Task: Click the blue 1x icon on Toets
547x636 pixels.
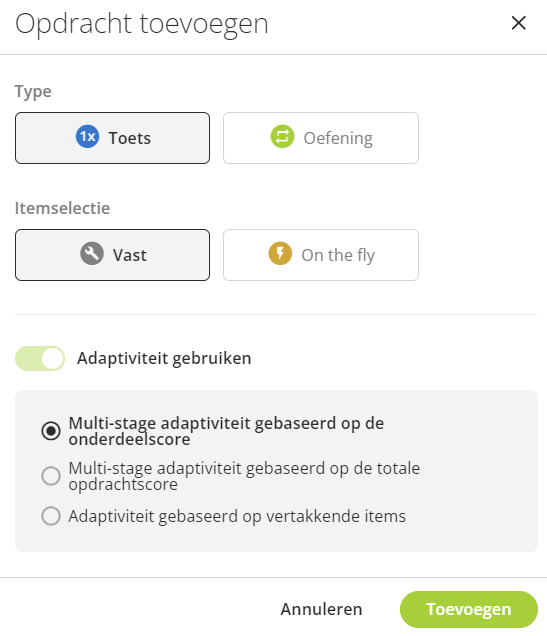Action: tap(87, 136)
